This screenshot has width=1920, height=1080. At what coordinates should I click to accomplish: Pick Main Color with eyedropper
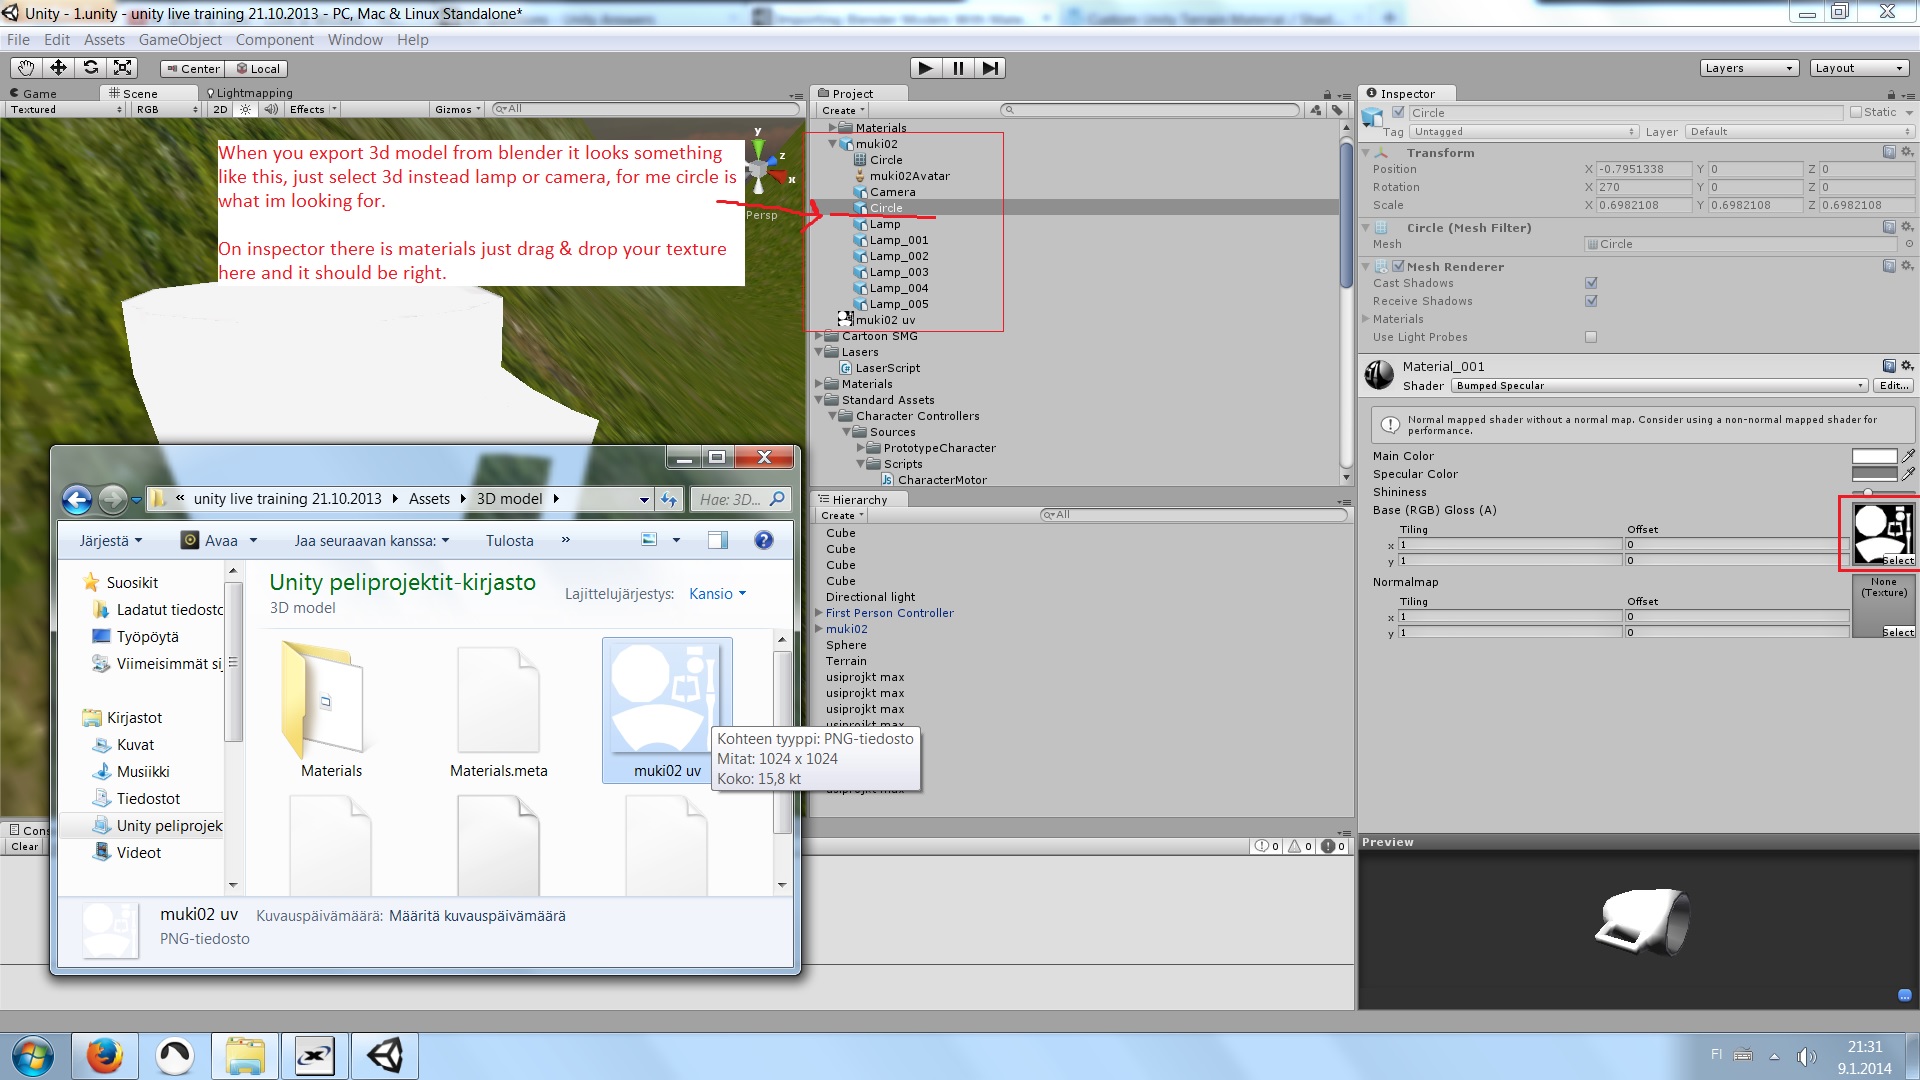(1908, 456)
